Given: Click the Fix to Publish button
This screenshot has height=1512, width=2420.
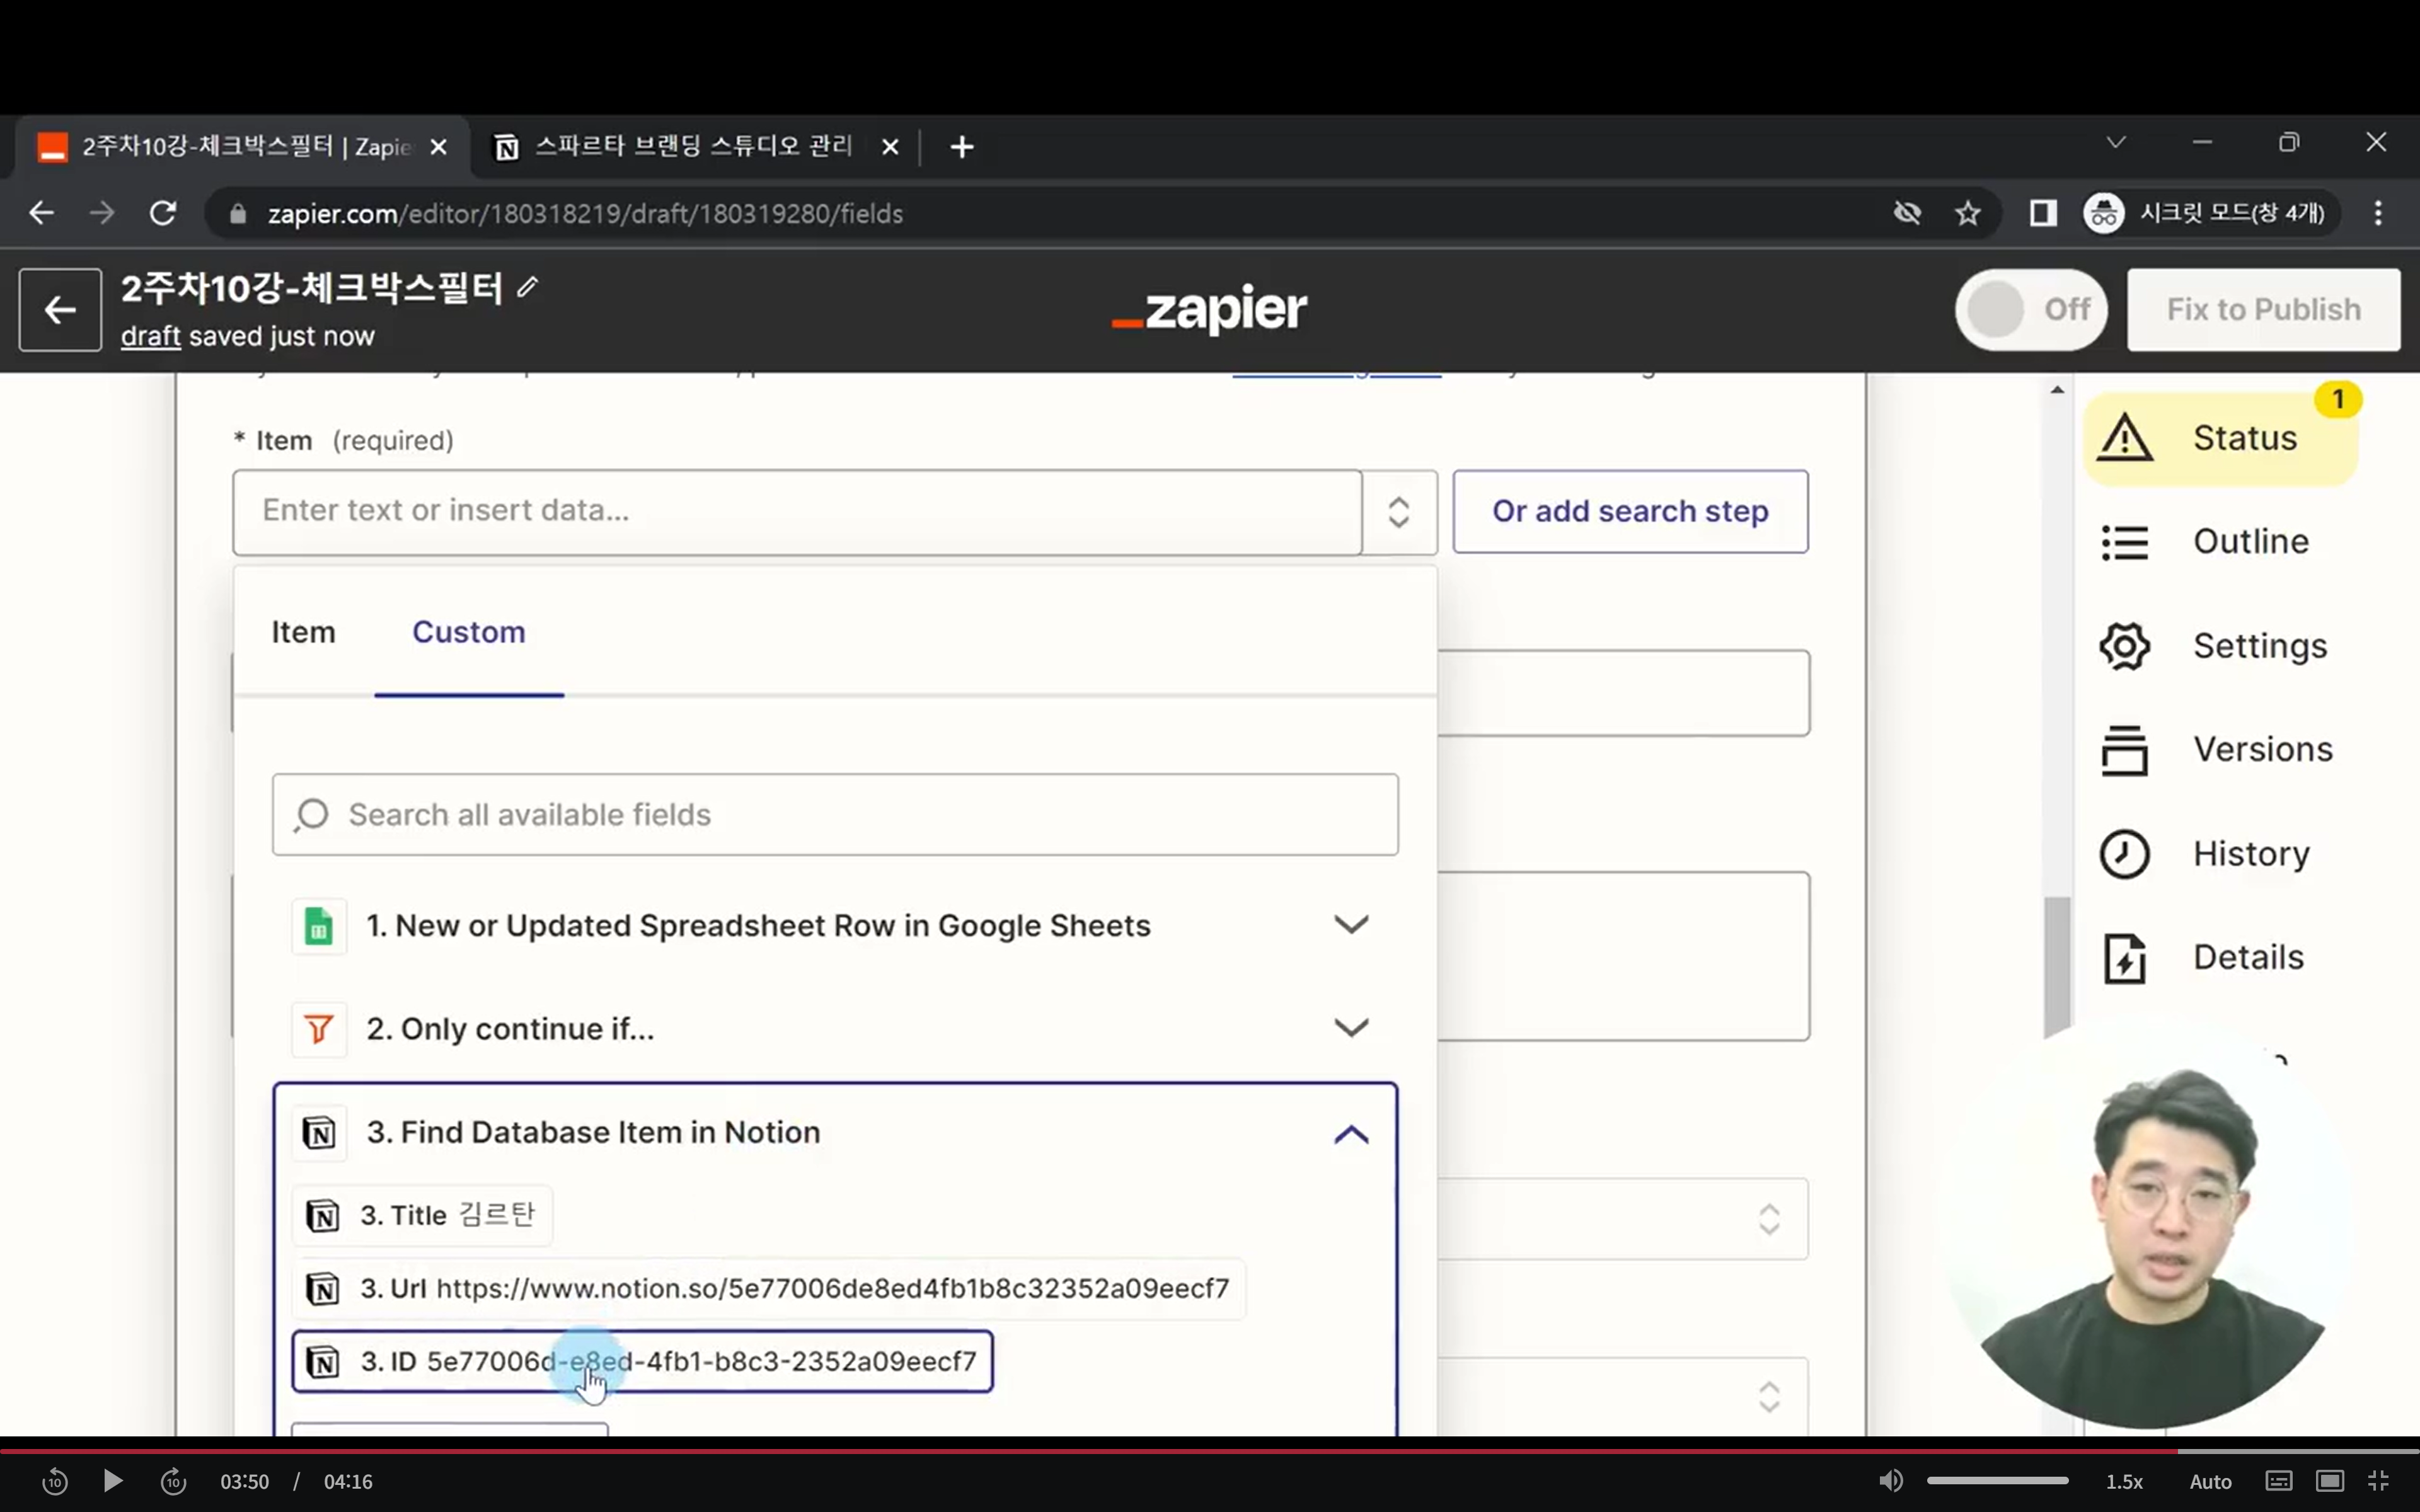Looking at the screenshot, I should 2263,310.
